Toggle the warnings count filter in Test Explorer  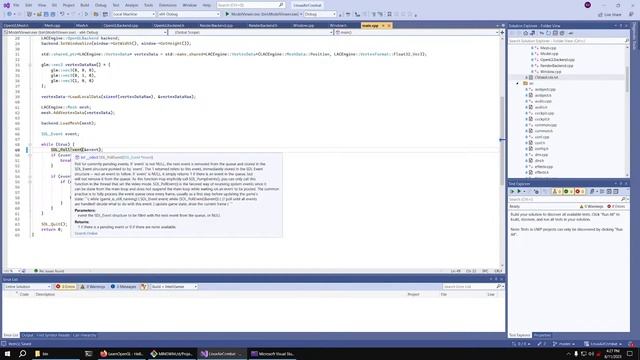[x=592, y=207]
